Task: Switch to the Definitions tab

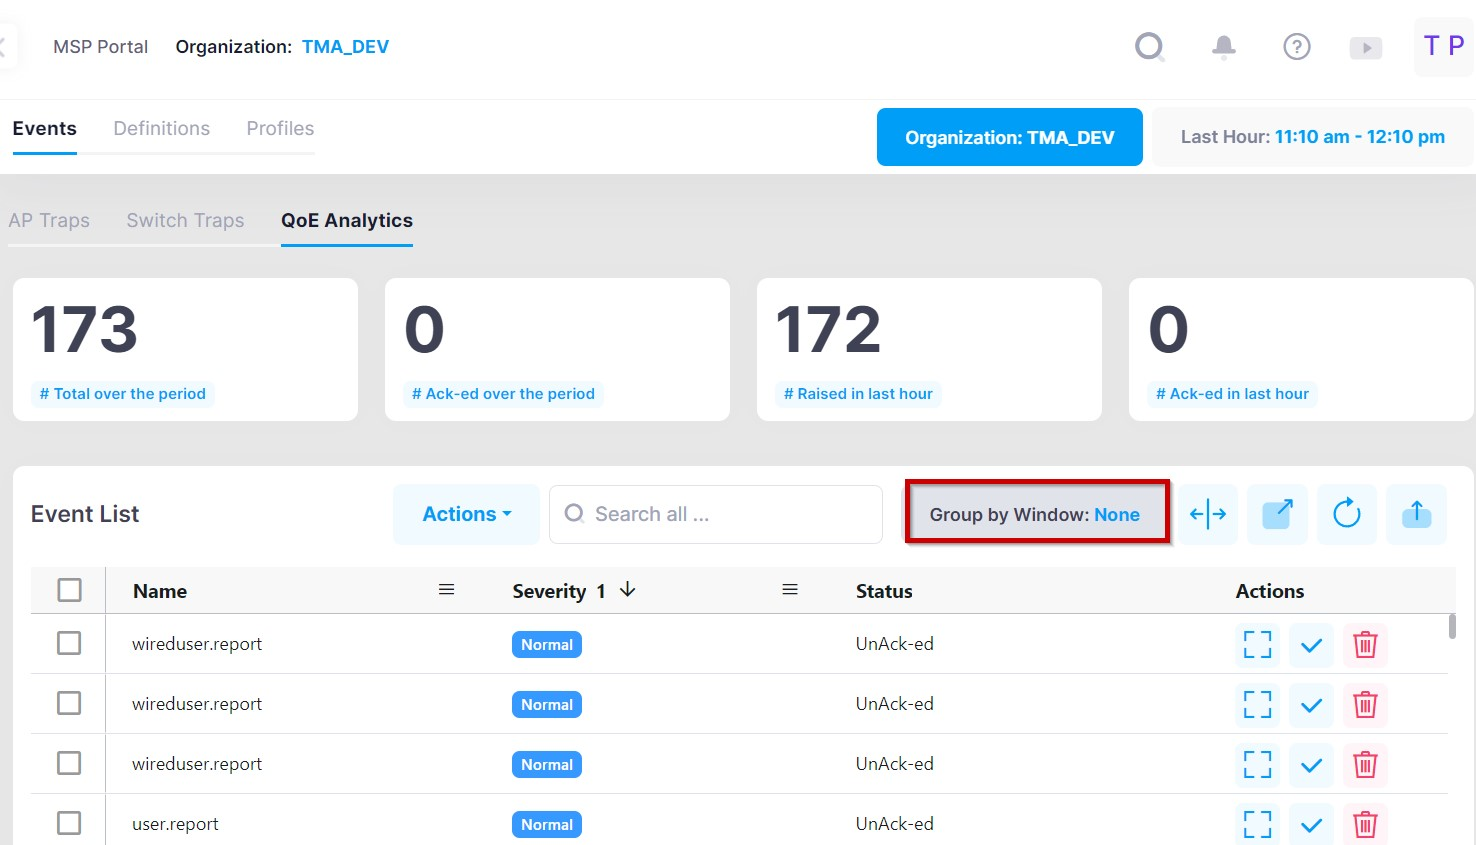Action: (x=161, y=129)
